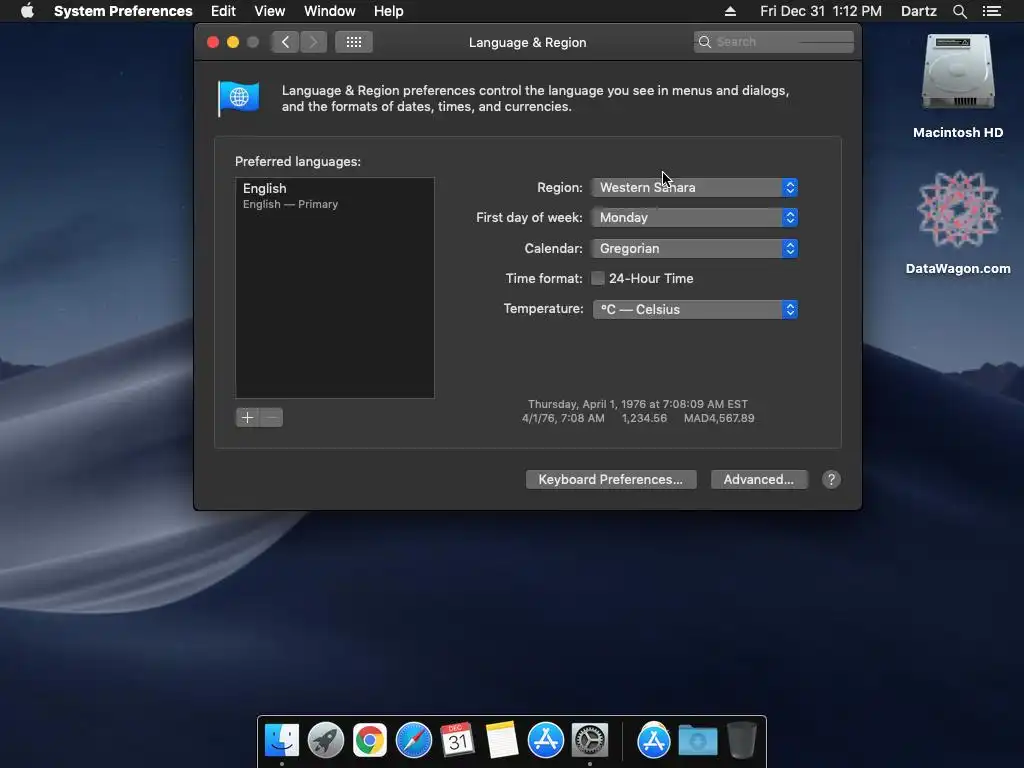Open the Region dropdown showing Western Sahara
The image size is (1024, 768).
click(x=694, y=187)
